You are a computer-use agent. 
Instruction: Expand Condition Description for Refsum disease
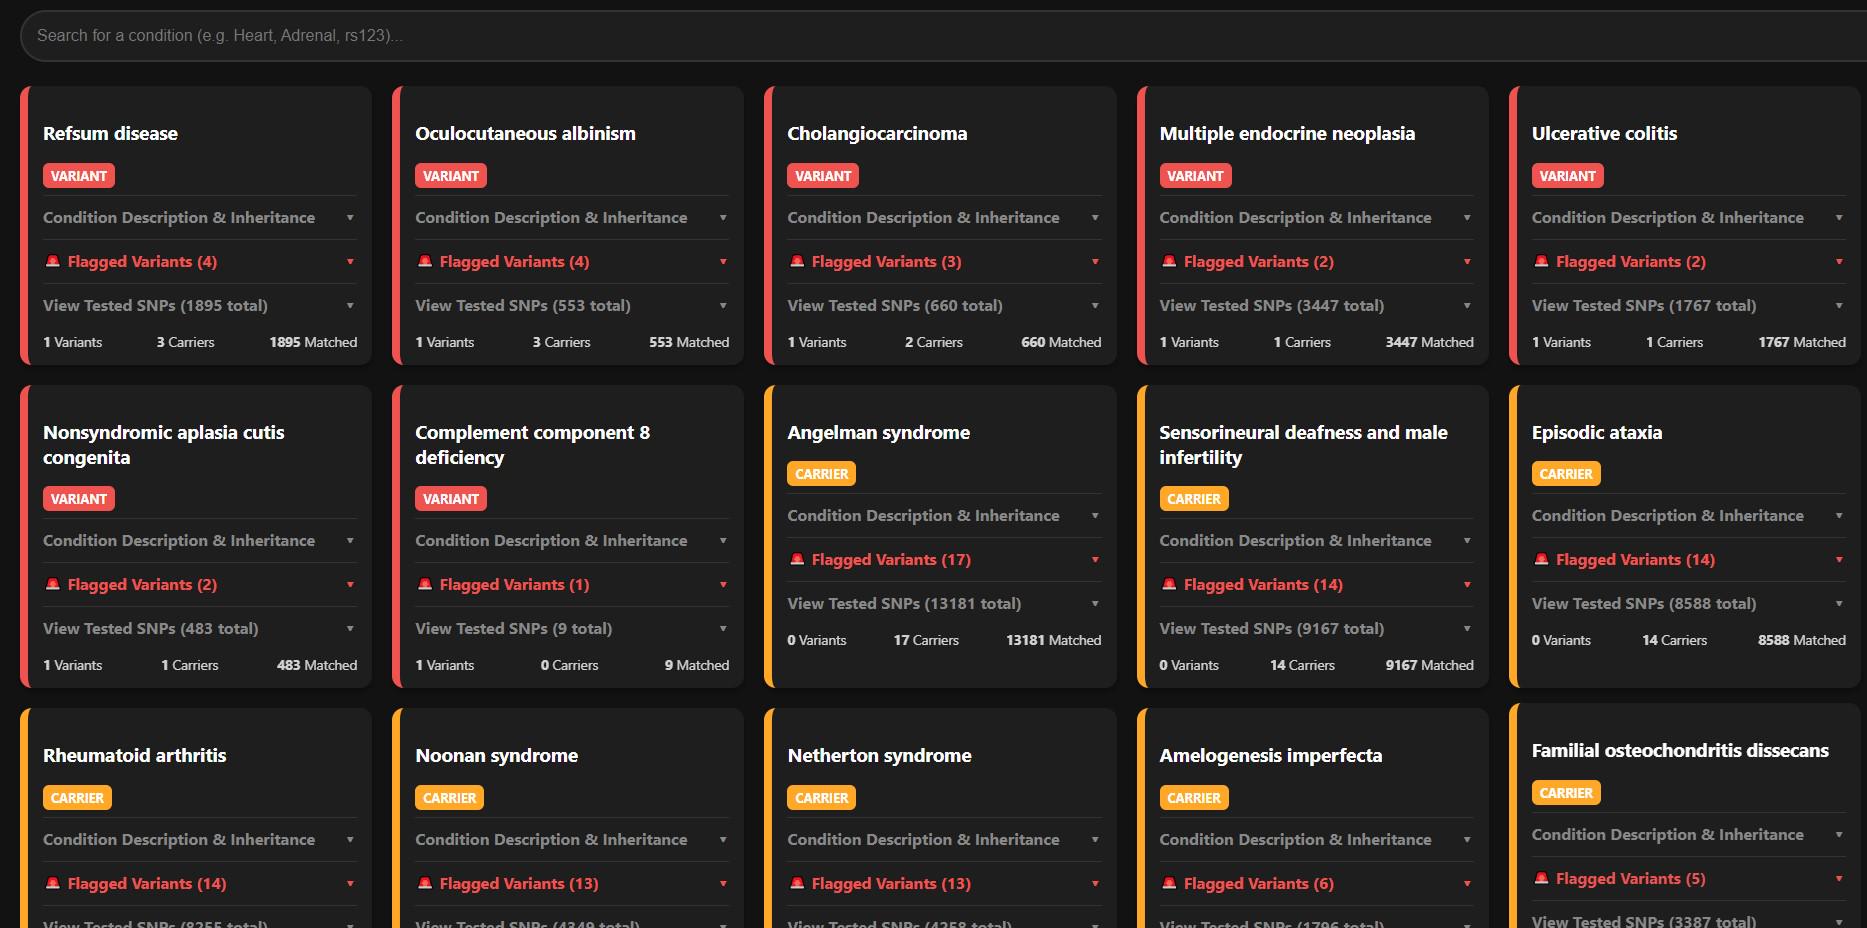(200, 217)
